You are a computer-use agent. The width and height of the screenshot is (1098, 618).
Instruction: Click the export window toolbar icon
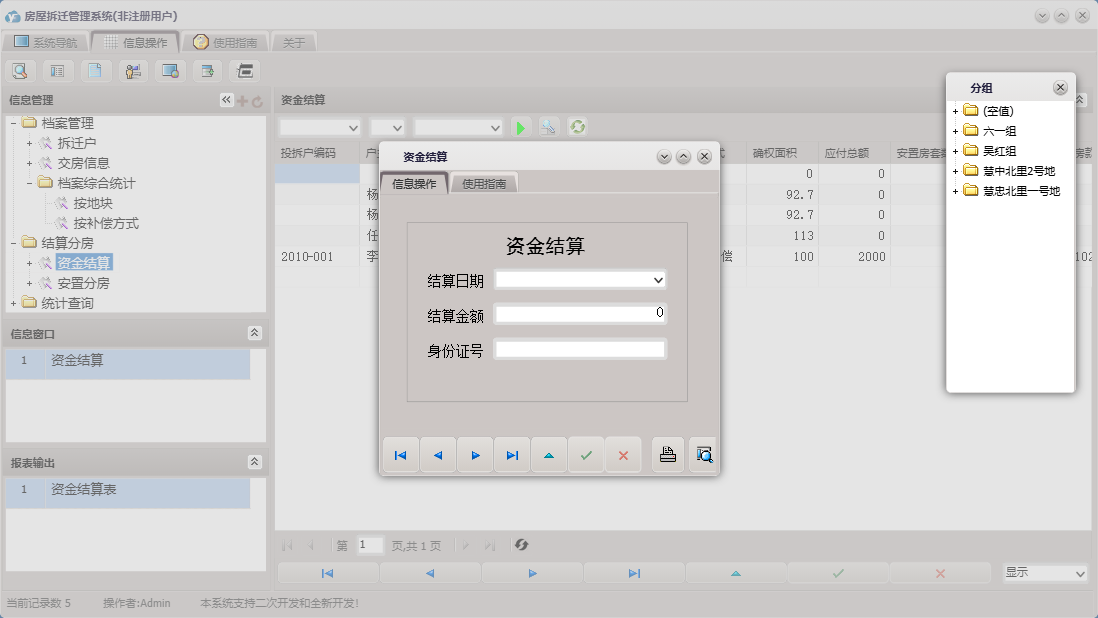tap(207, 71)
